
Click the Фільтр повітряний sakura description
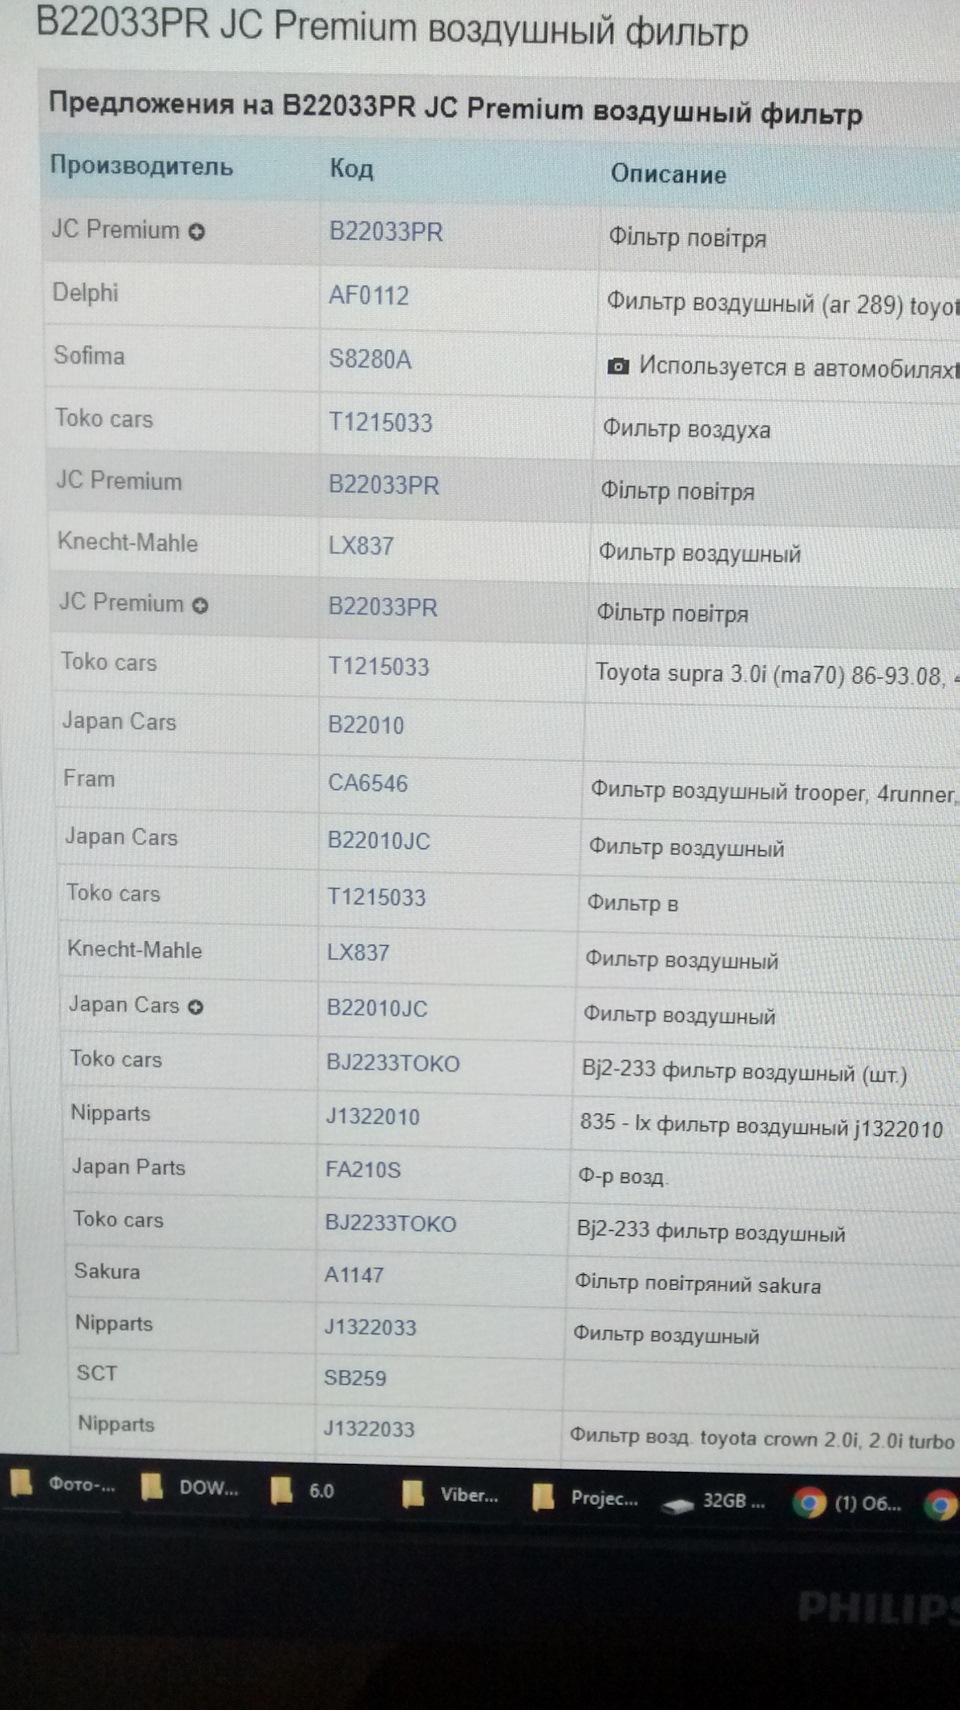[697, 1284]
